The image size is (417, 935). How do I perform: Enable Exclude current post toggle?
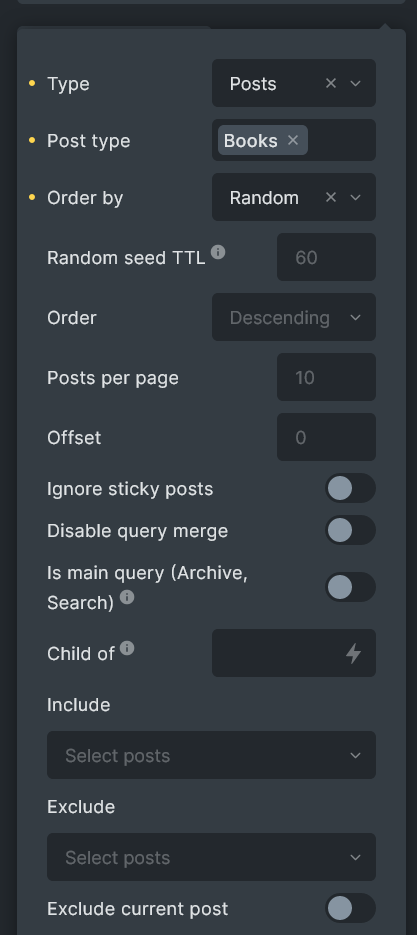click(350, 908)
